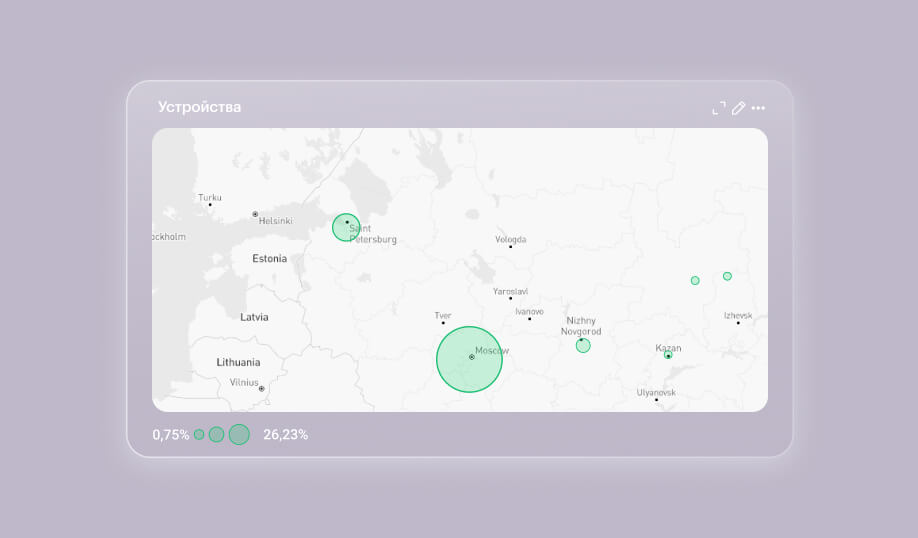Click the Ulyanovsk city label
The image size is (918, 538).
click(x=656, y=393)
